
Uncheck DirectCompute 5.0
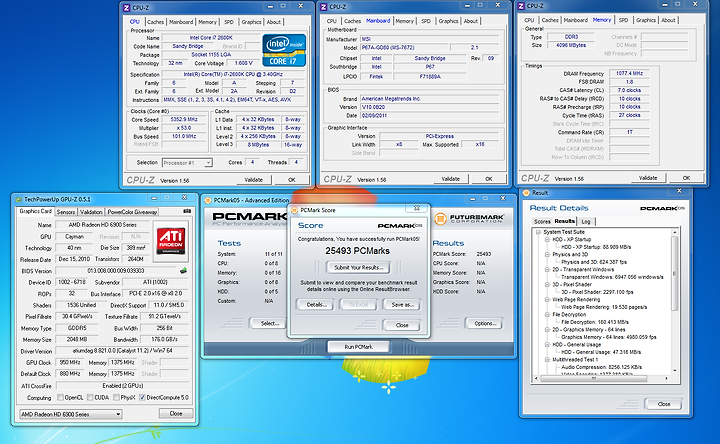(142, 397)
